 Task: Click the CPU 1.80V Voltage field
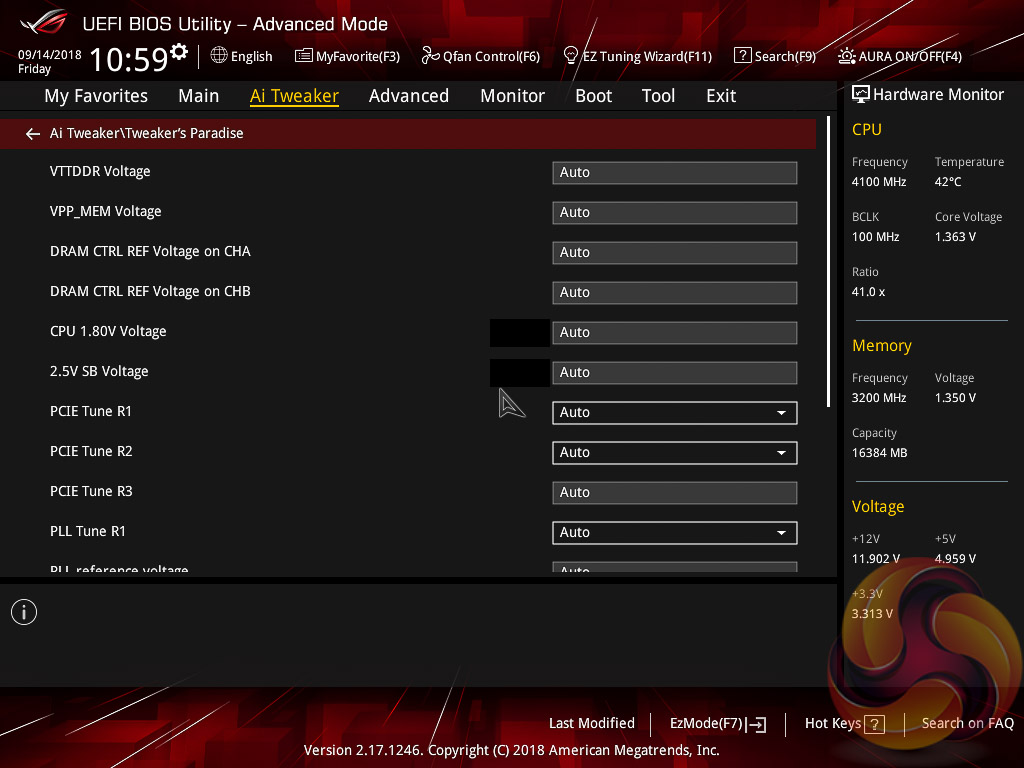click(x=675, y=333)
